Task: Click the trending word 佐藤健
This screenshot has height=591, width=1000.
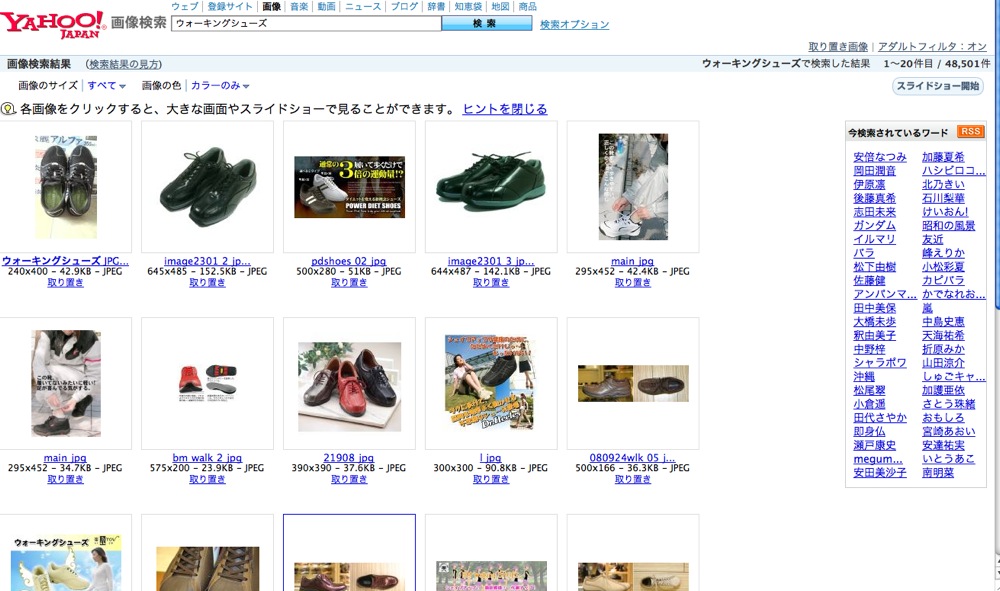Action: pyautogui.click(x=869, y=280)
